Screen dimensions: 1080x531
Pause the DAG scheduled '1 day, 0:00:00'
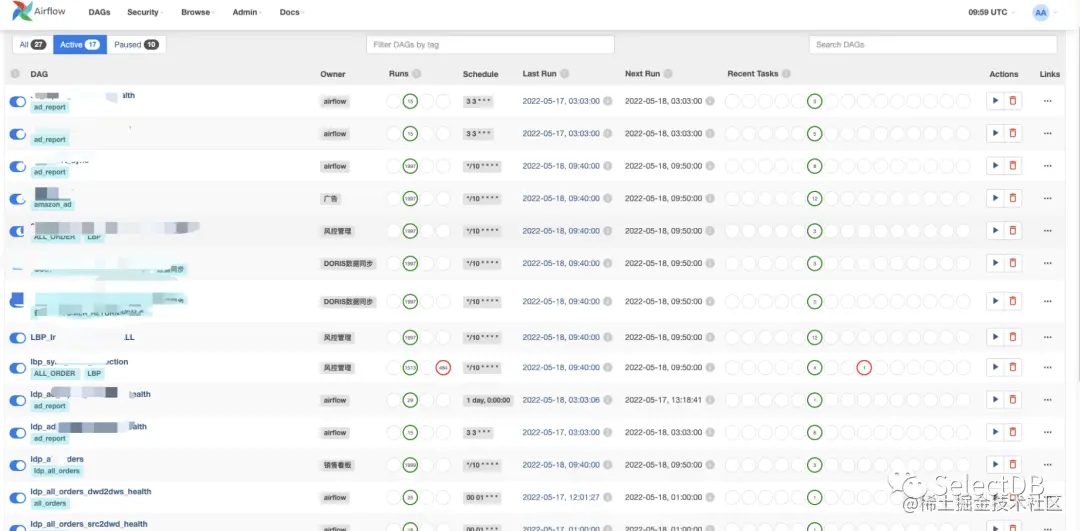17,400
